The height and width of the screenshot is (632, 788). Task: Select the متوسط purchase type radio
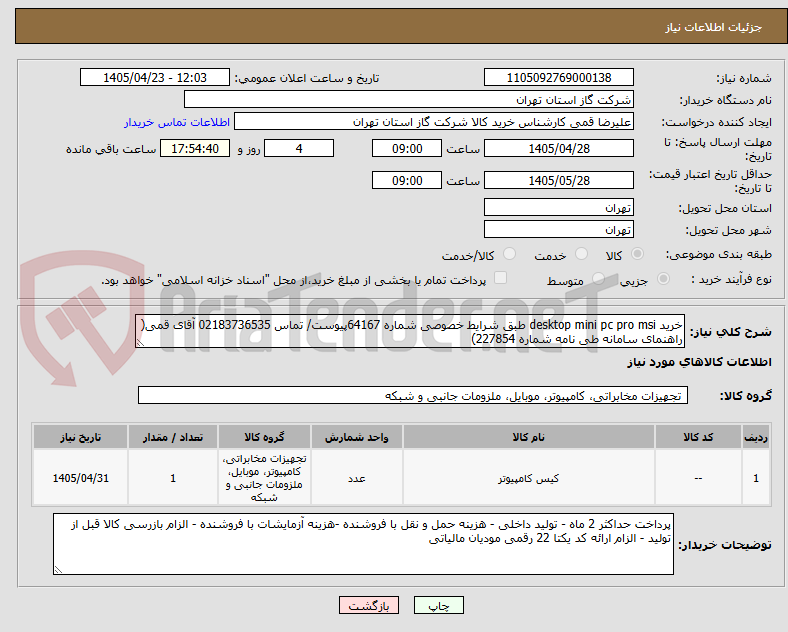598,278
